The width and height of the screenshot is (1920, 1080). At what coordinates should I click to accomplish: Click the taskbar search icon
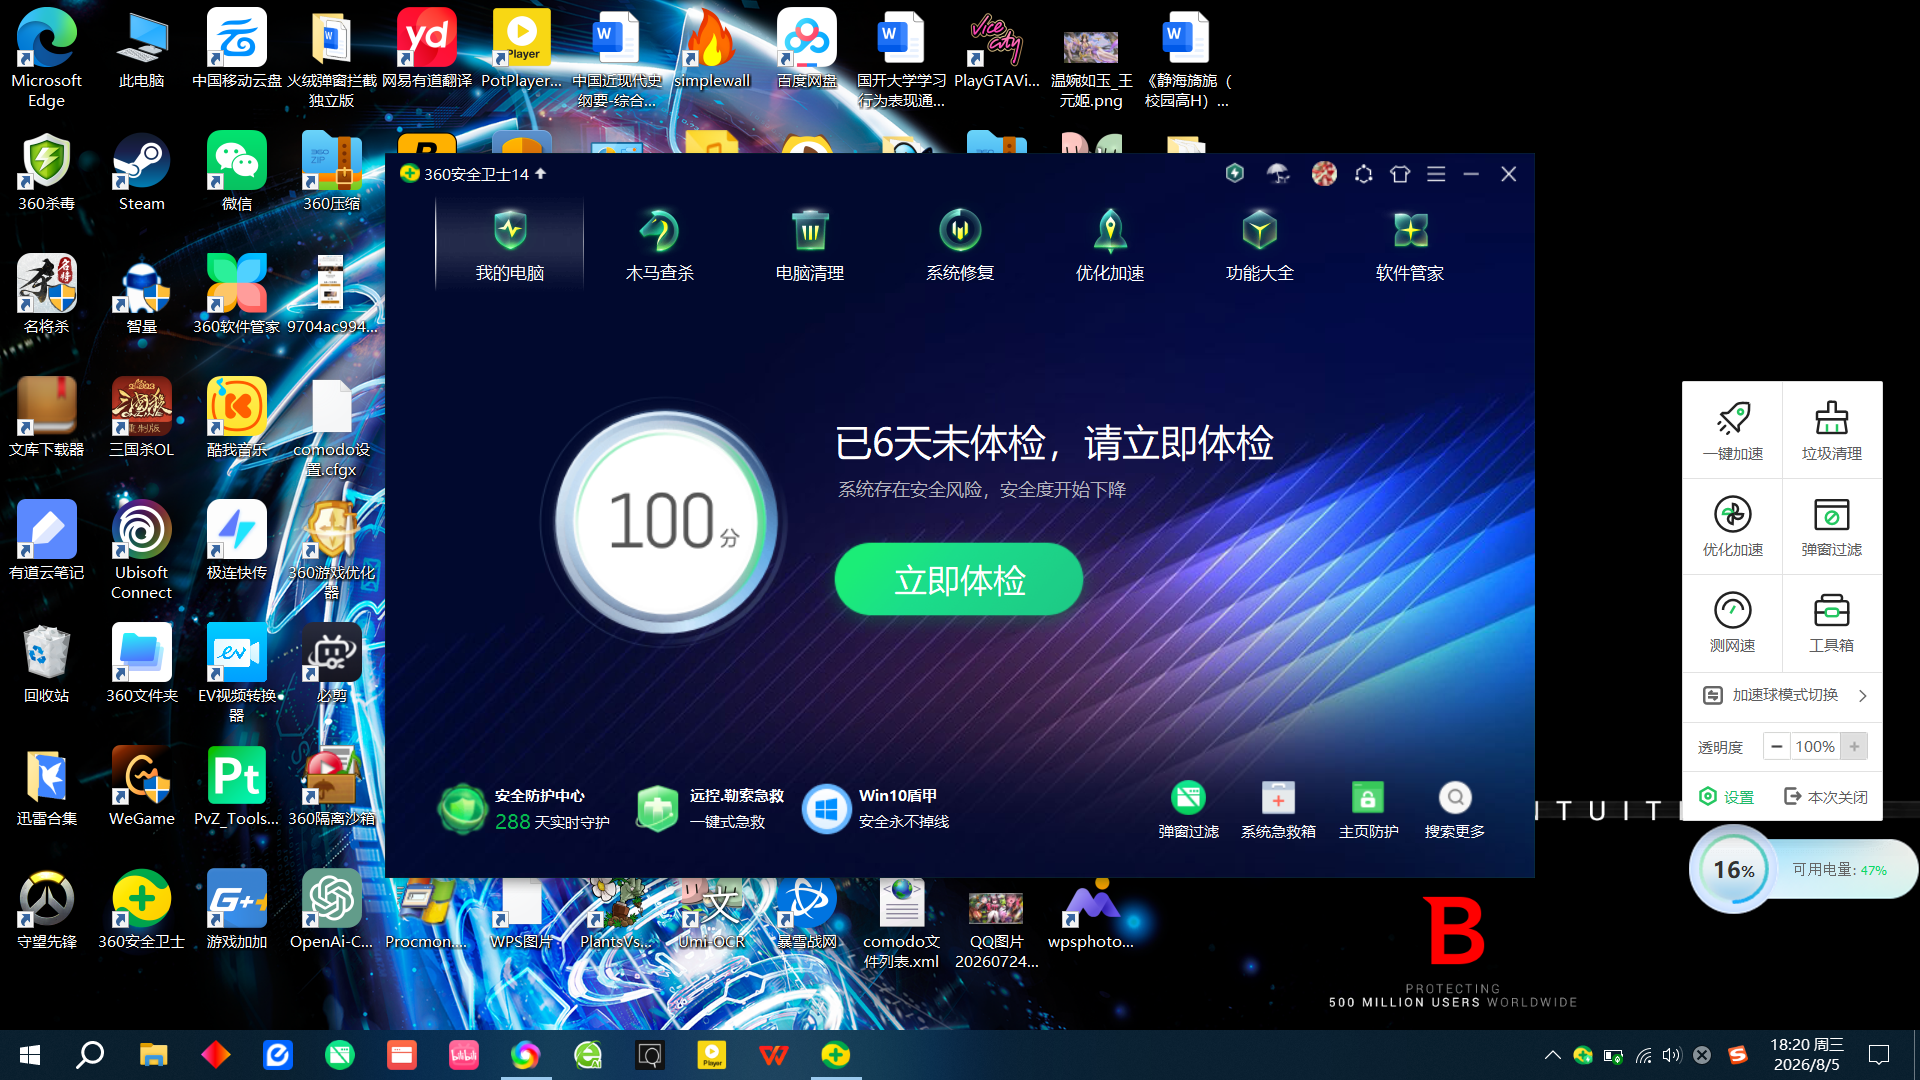coord(91,1055)
